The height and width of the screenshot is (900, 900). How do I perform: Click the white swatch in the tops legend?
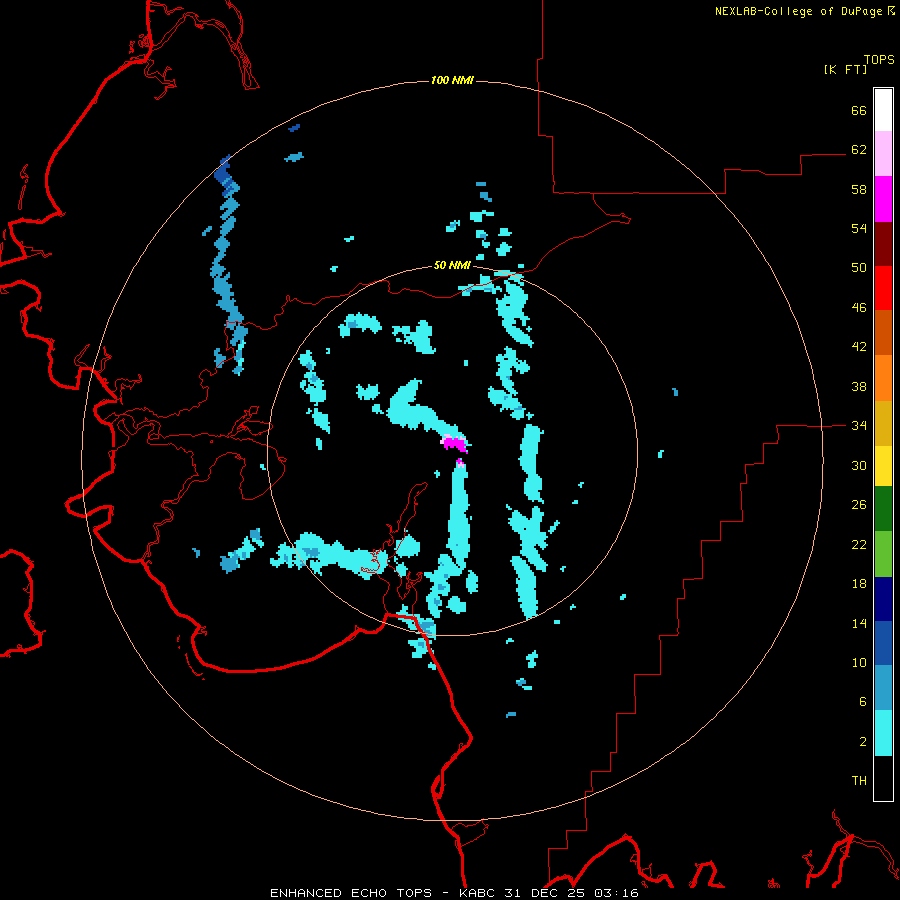[883, 110]
